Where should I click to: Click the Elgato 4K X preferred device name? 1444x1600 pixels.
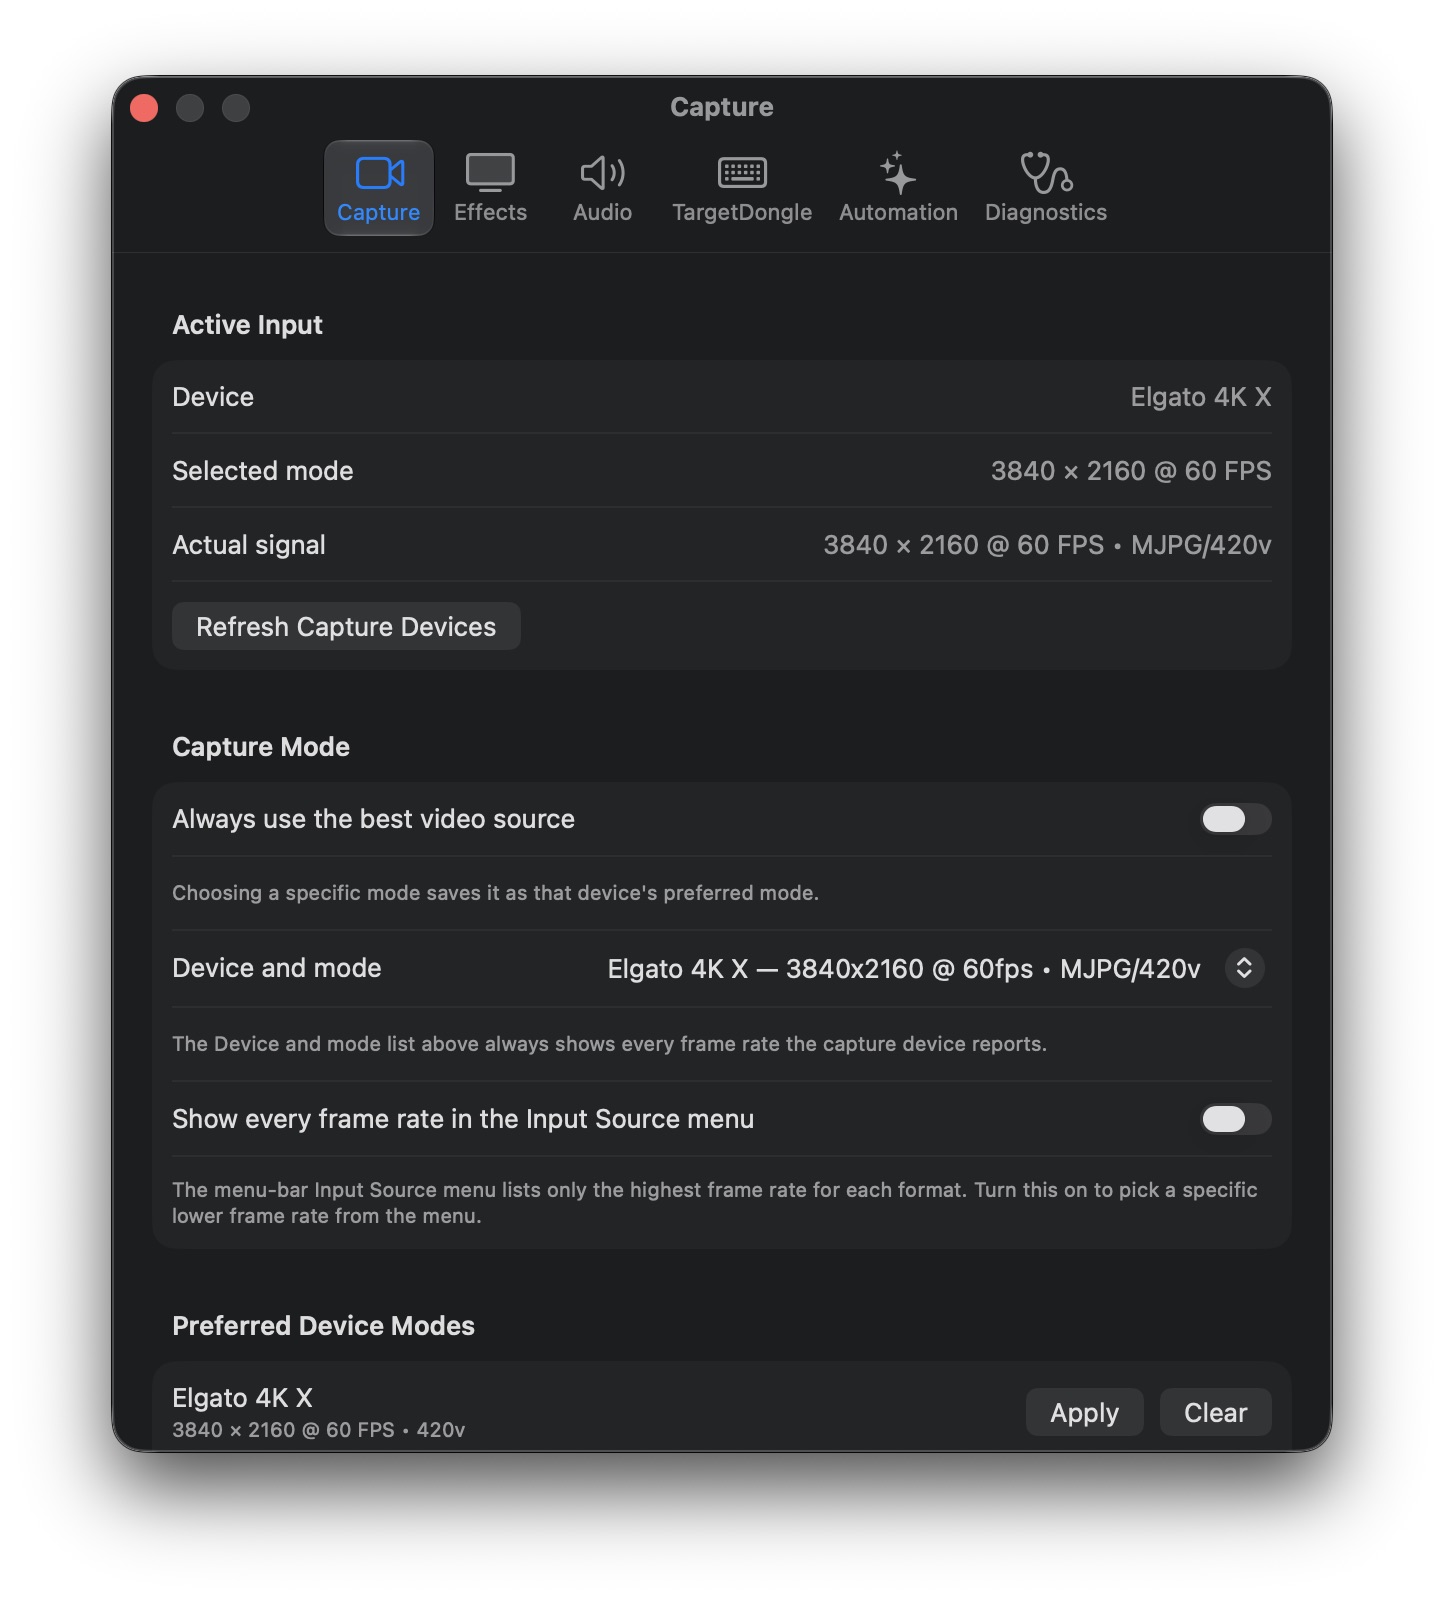click(242, 1397)
